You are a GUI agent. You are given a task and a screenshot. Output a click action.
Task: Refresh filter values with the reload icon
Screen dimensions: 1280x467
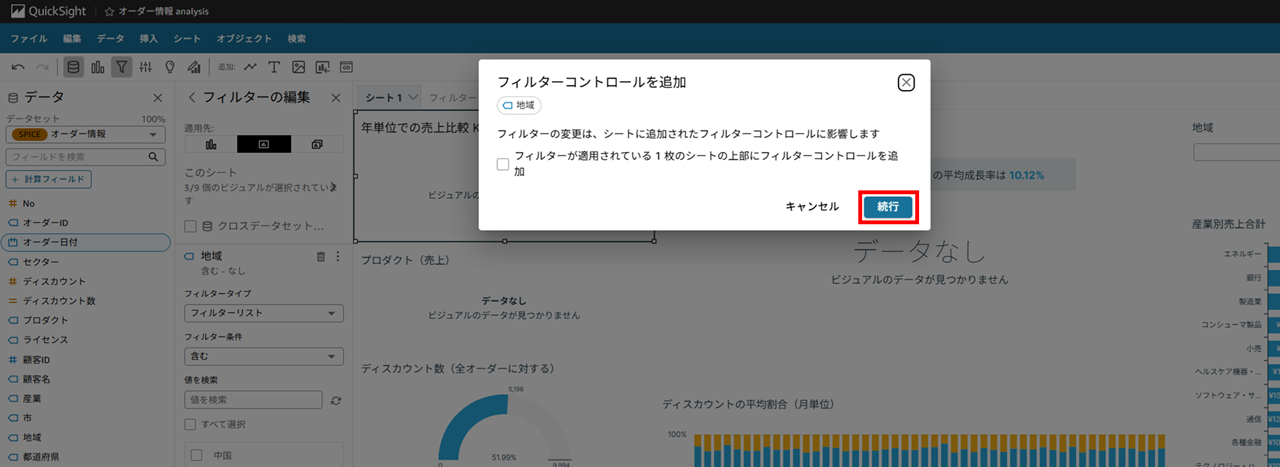point(336,400)
